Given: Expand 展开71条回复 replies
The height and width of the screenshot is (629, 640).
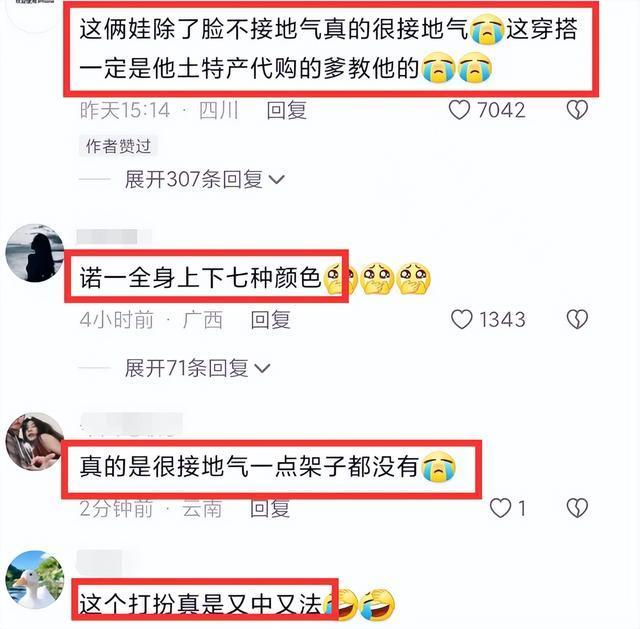Looking at the screenshot, I should [197, 368].
